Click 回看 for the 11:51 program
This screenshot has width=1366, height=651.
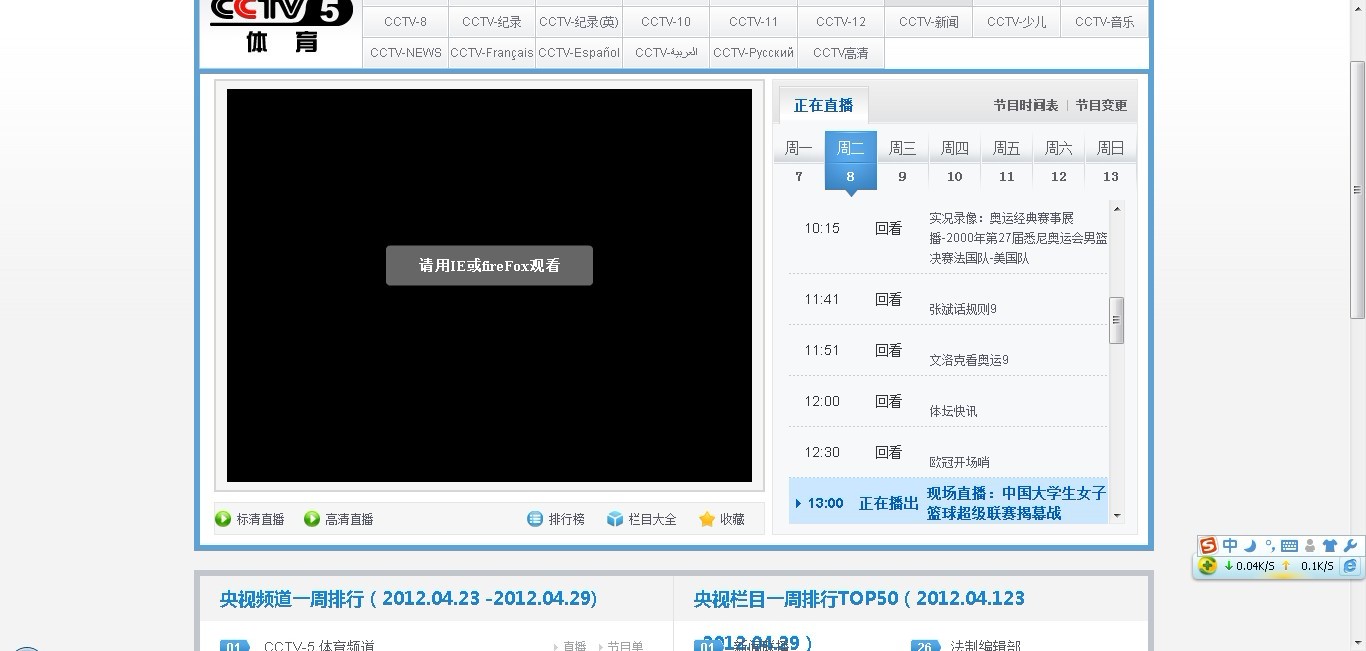(888, 350)
